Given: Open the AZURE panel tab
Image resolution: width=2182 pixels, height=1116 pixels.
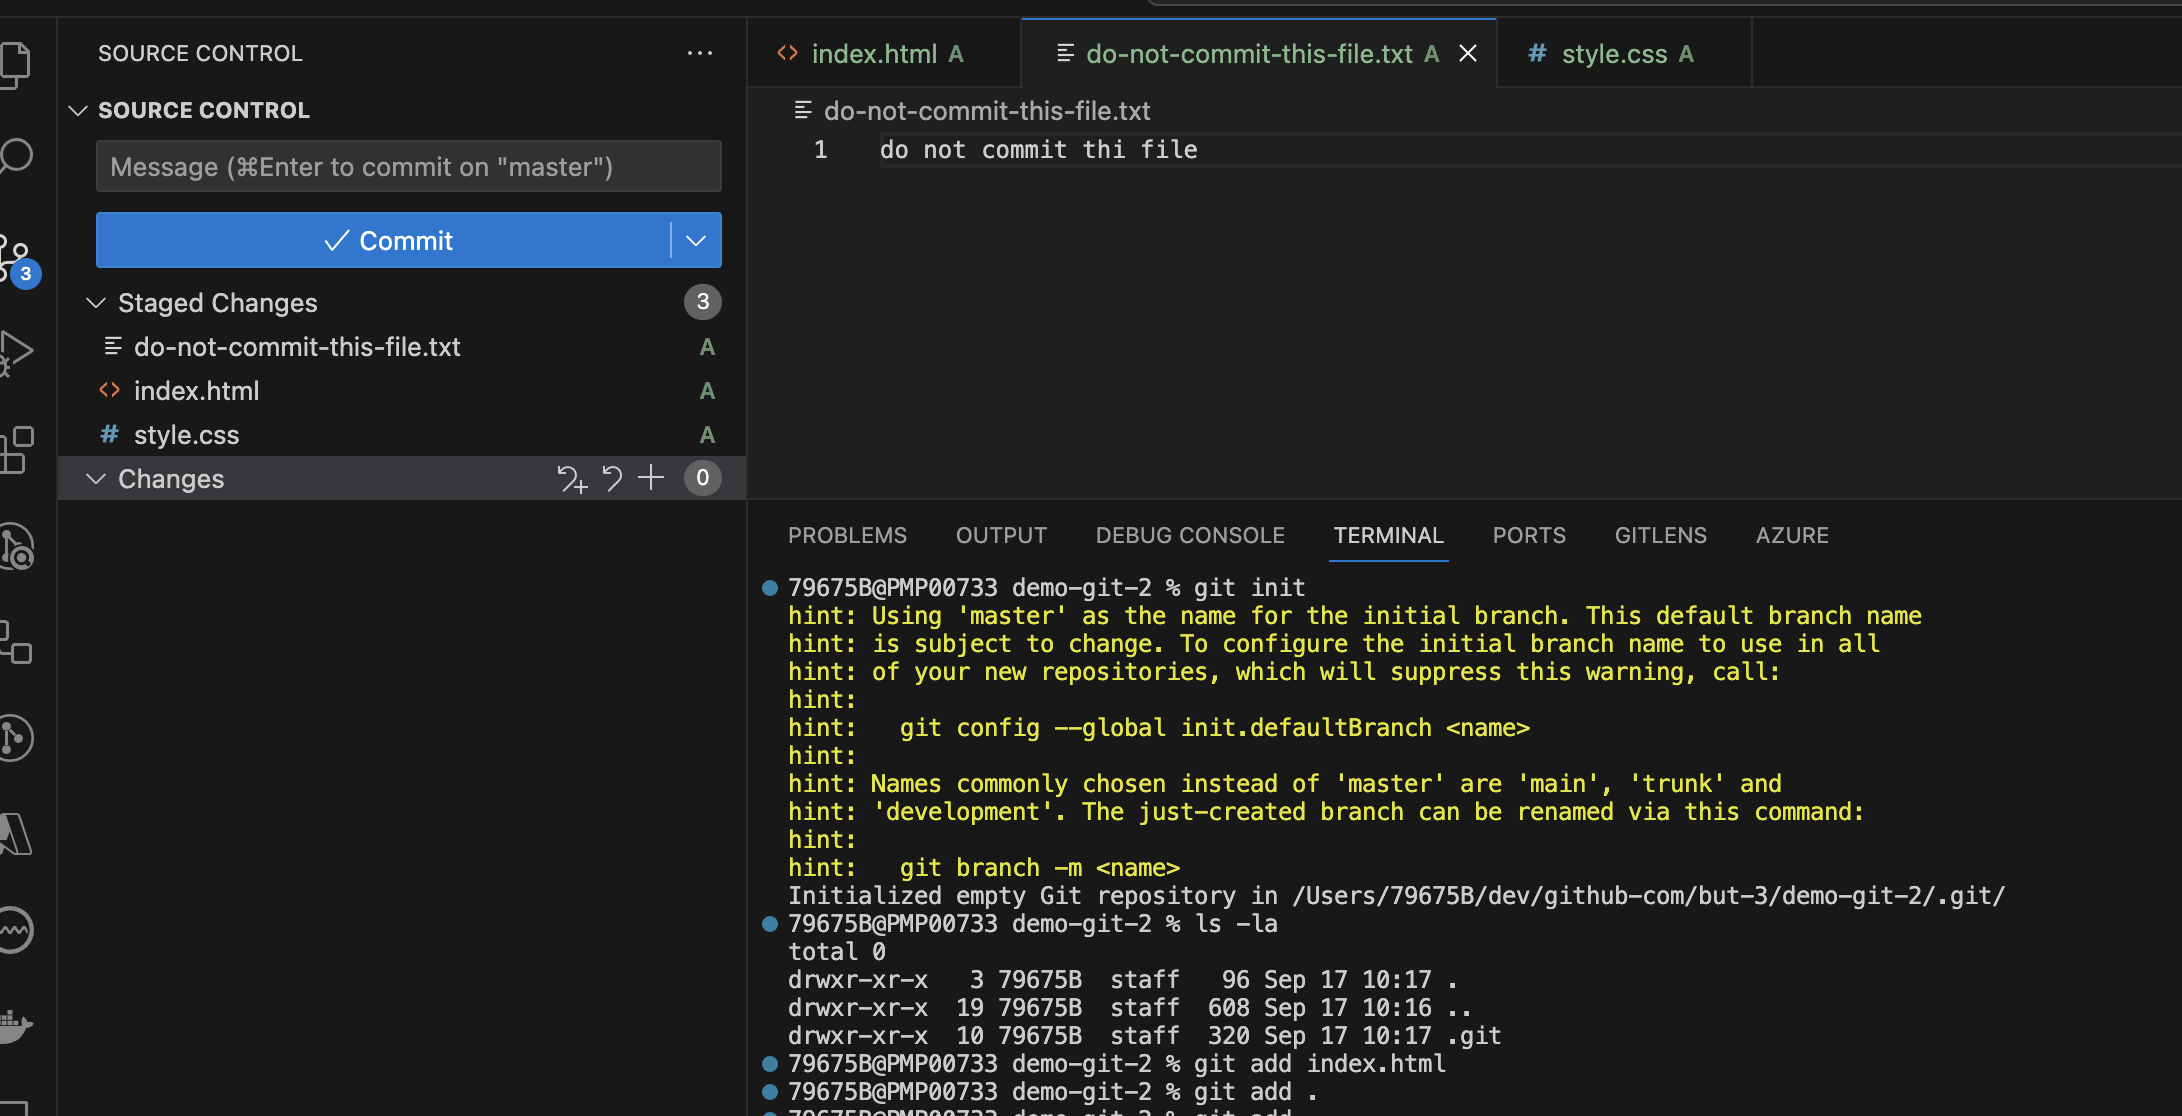Looking at the screenshot, I should click(x=1792, y=535).
